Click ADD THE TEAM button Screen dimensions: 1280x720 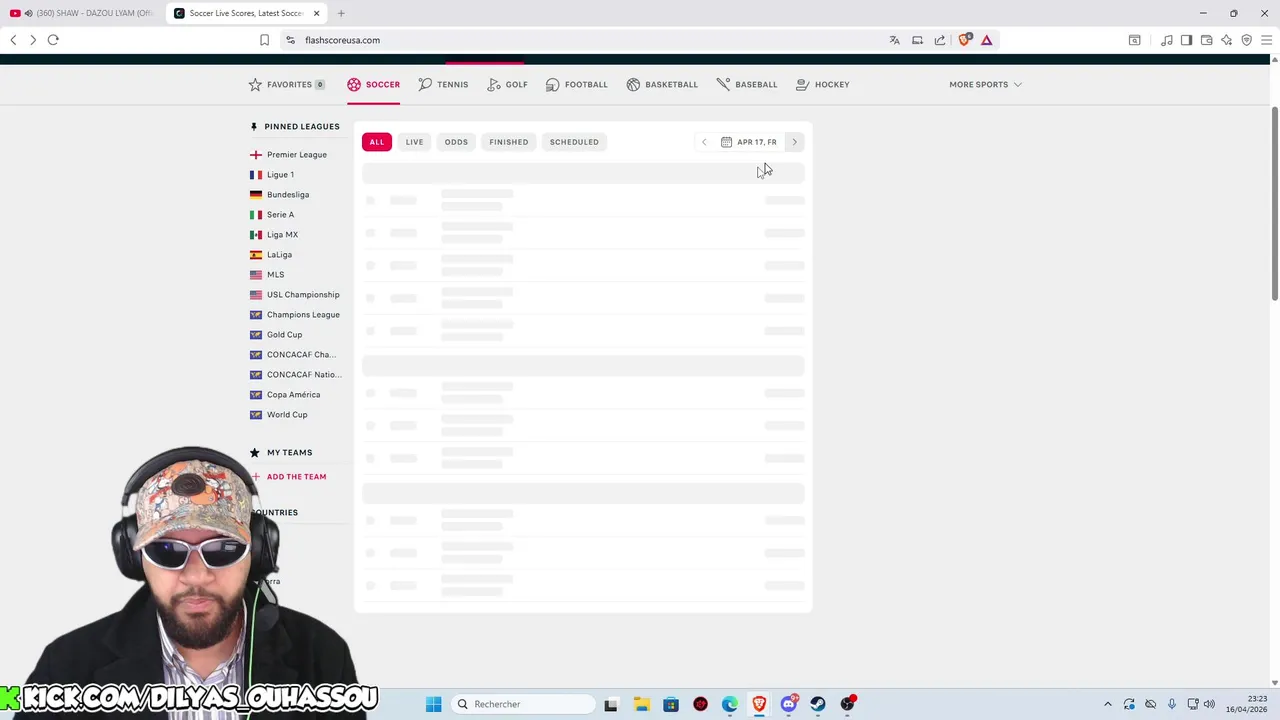[x=289, y=477]
